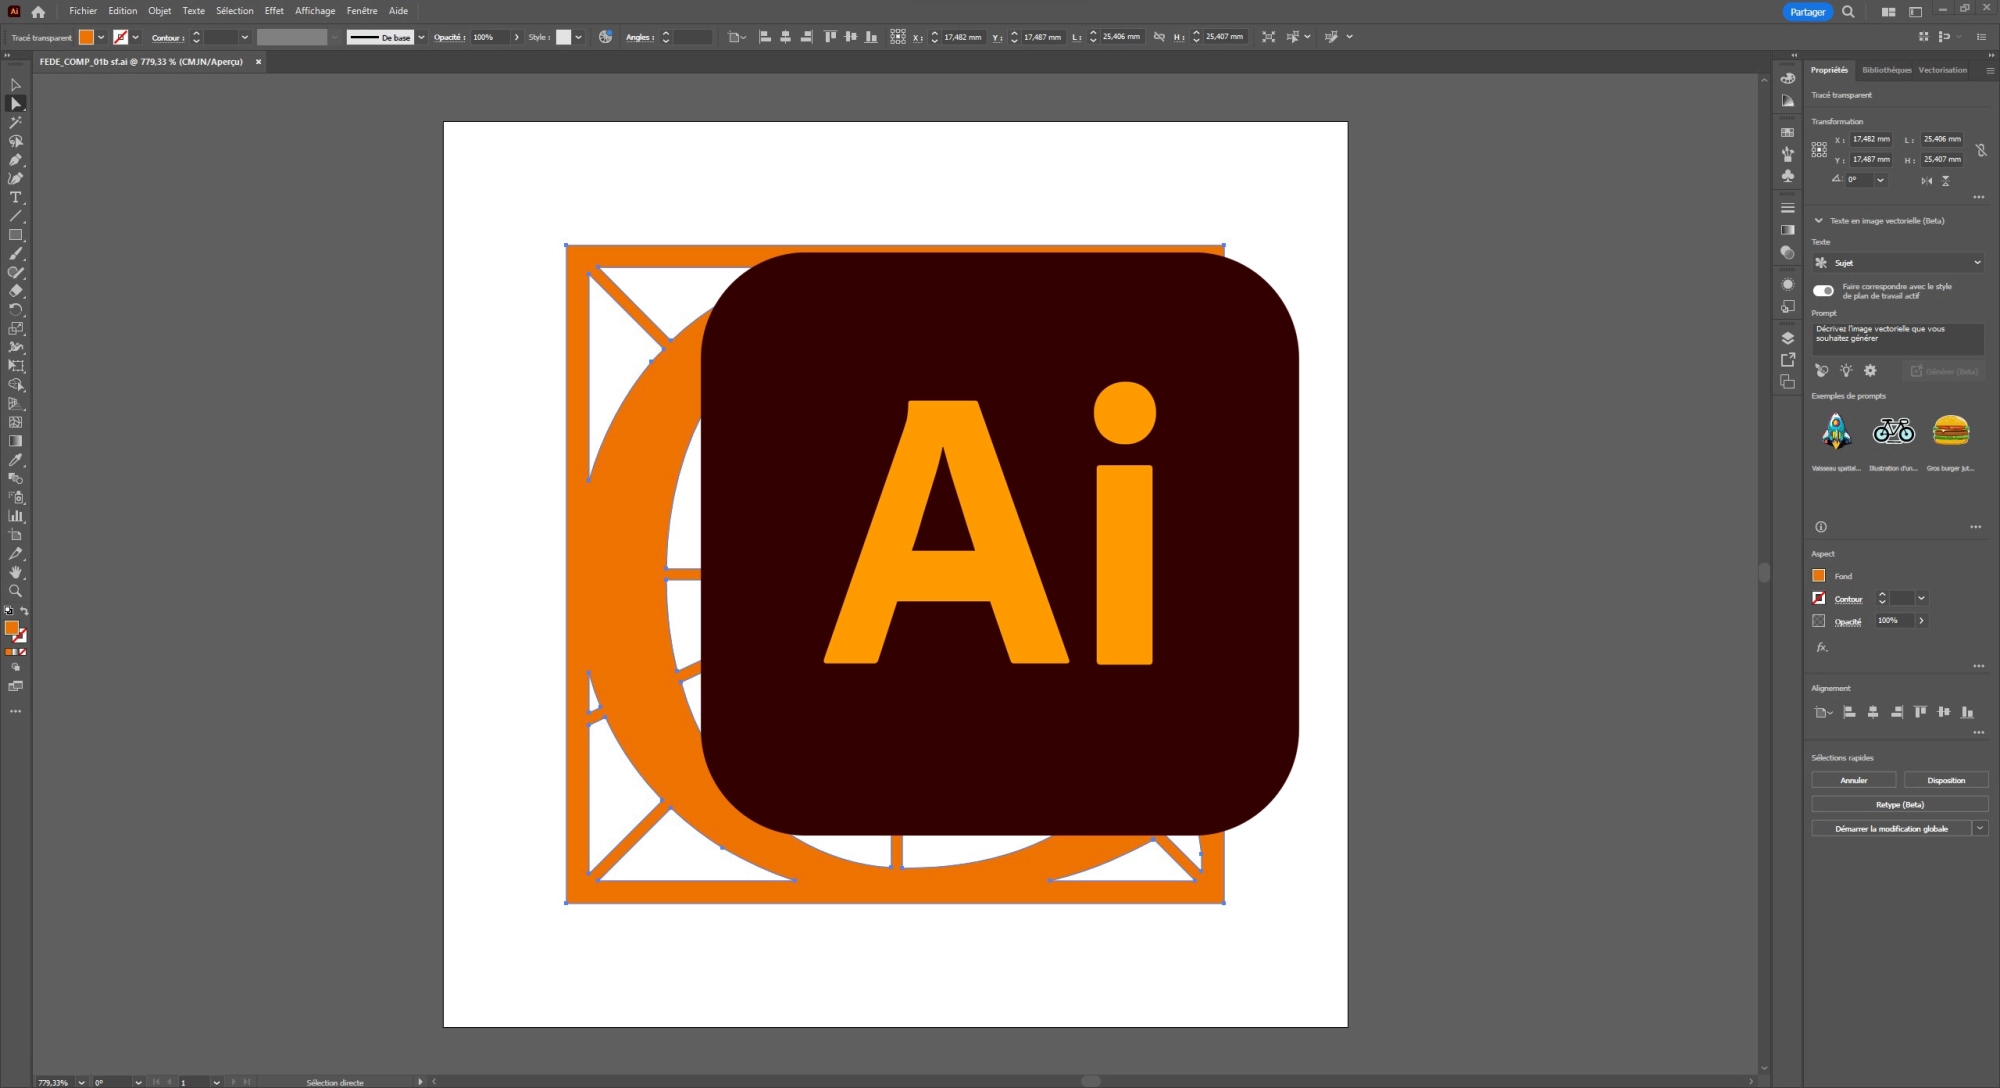
Task: Open the Stroke panel icon
Action: [1788, 208]
